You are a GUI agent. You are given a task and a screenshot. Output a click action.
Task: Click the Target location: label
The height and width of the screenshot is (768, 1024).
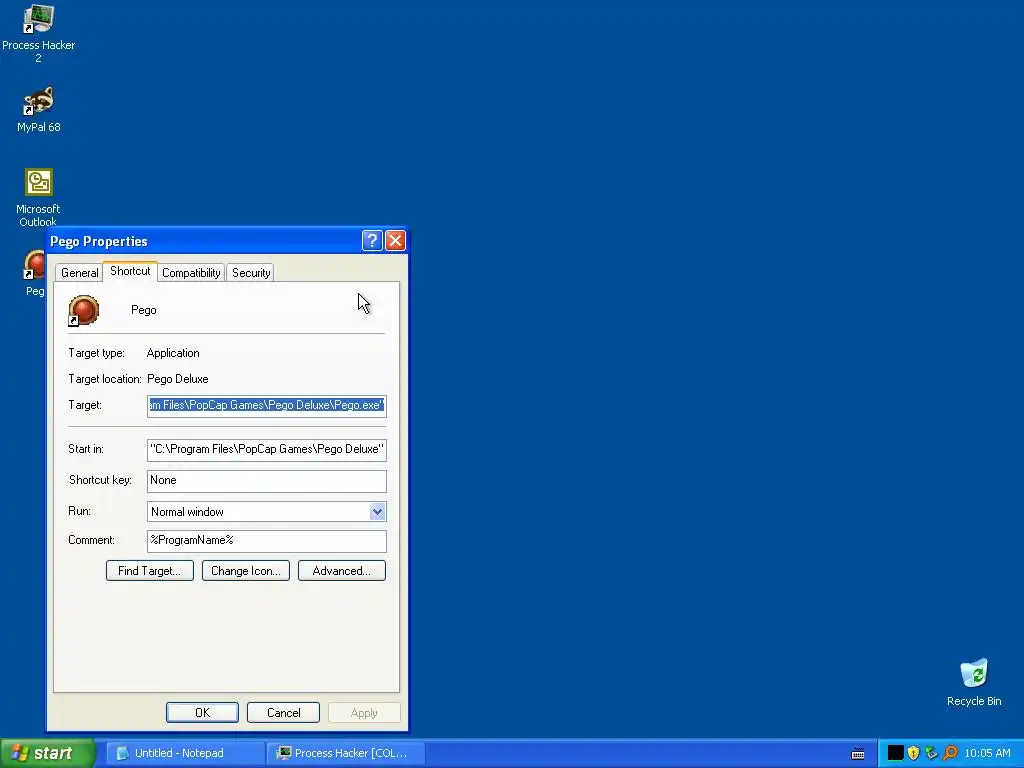click(x=104, y=379)
